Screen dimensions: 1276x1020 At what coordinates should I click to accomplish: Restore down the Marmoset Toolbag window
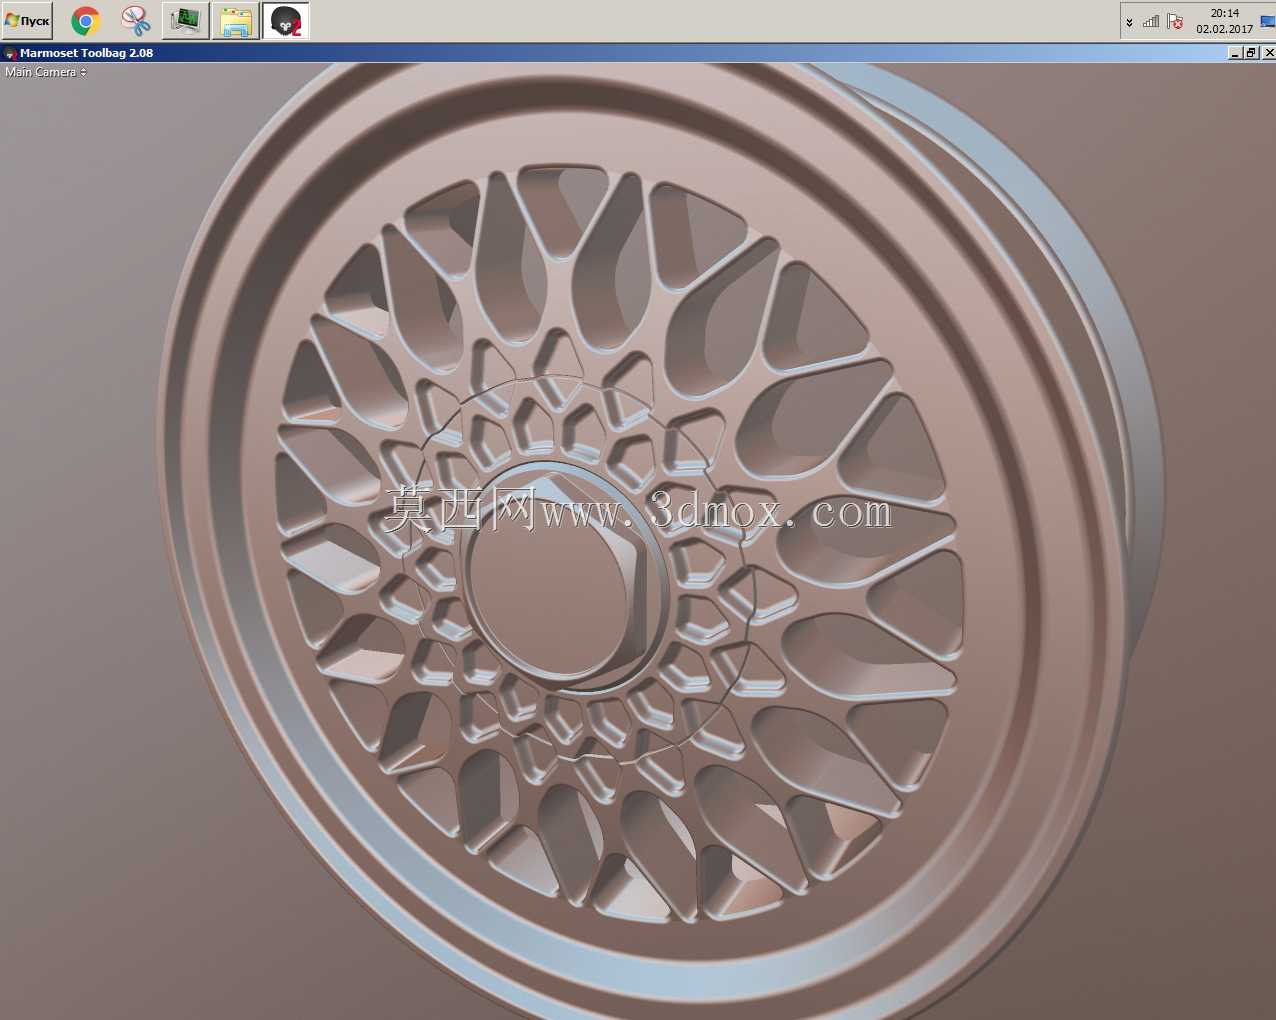[x=1251, y=53]
